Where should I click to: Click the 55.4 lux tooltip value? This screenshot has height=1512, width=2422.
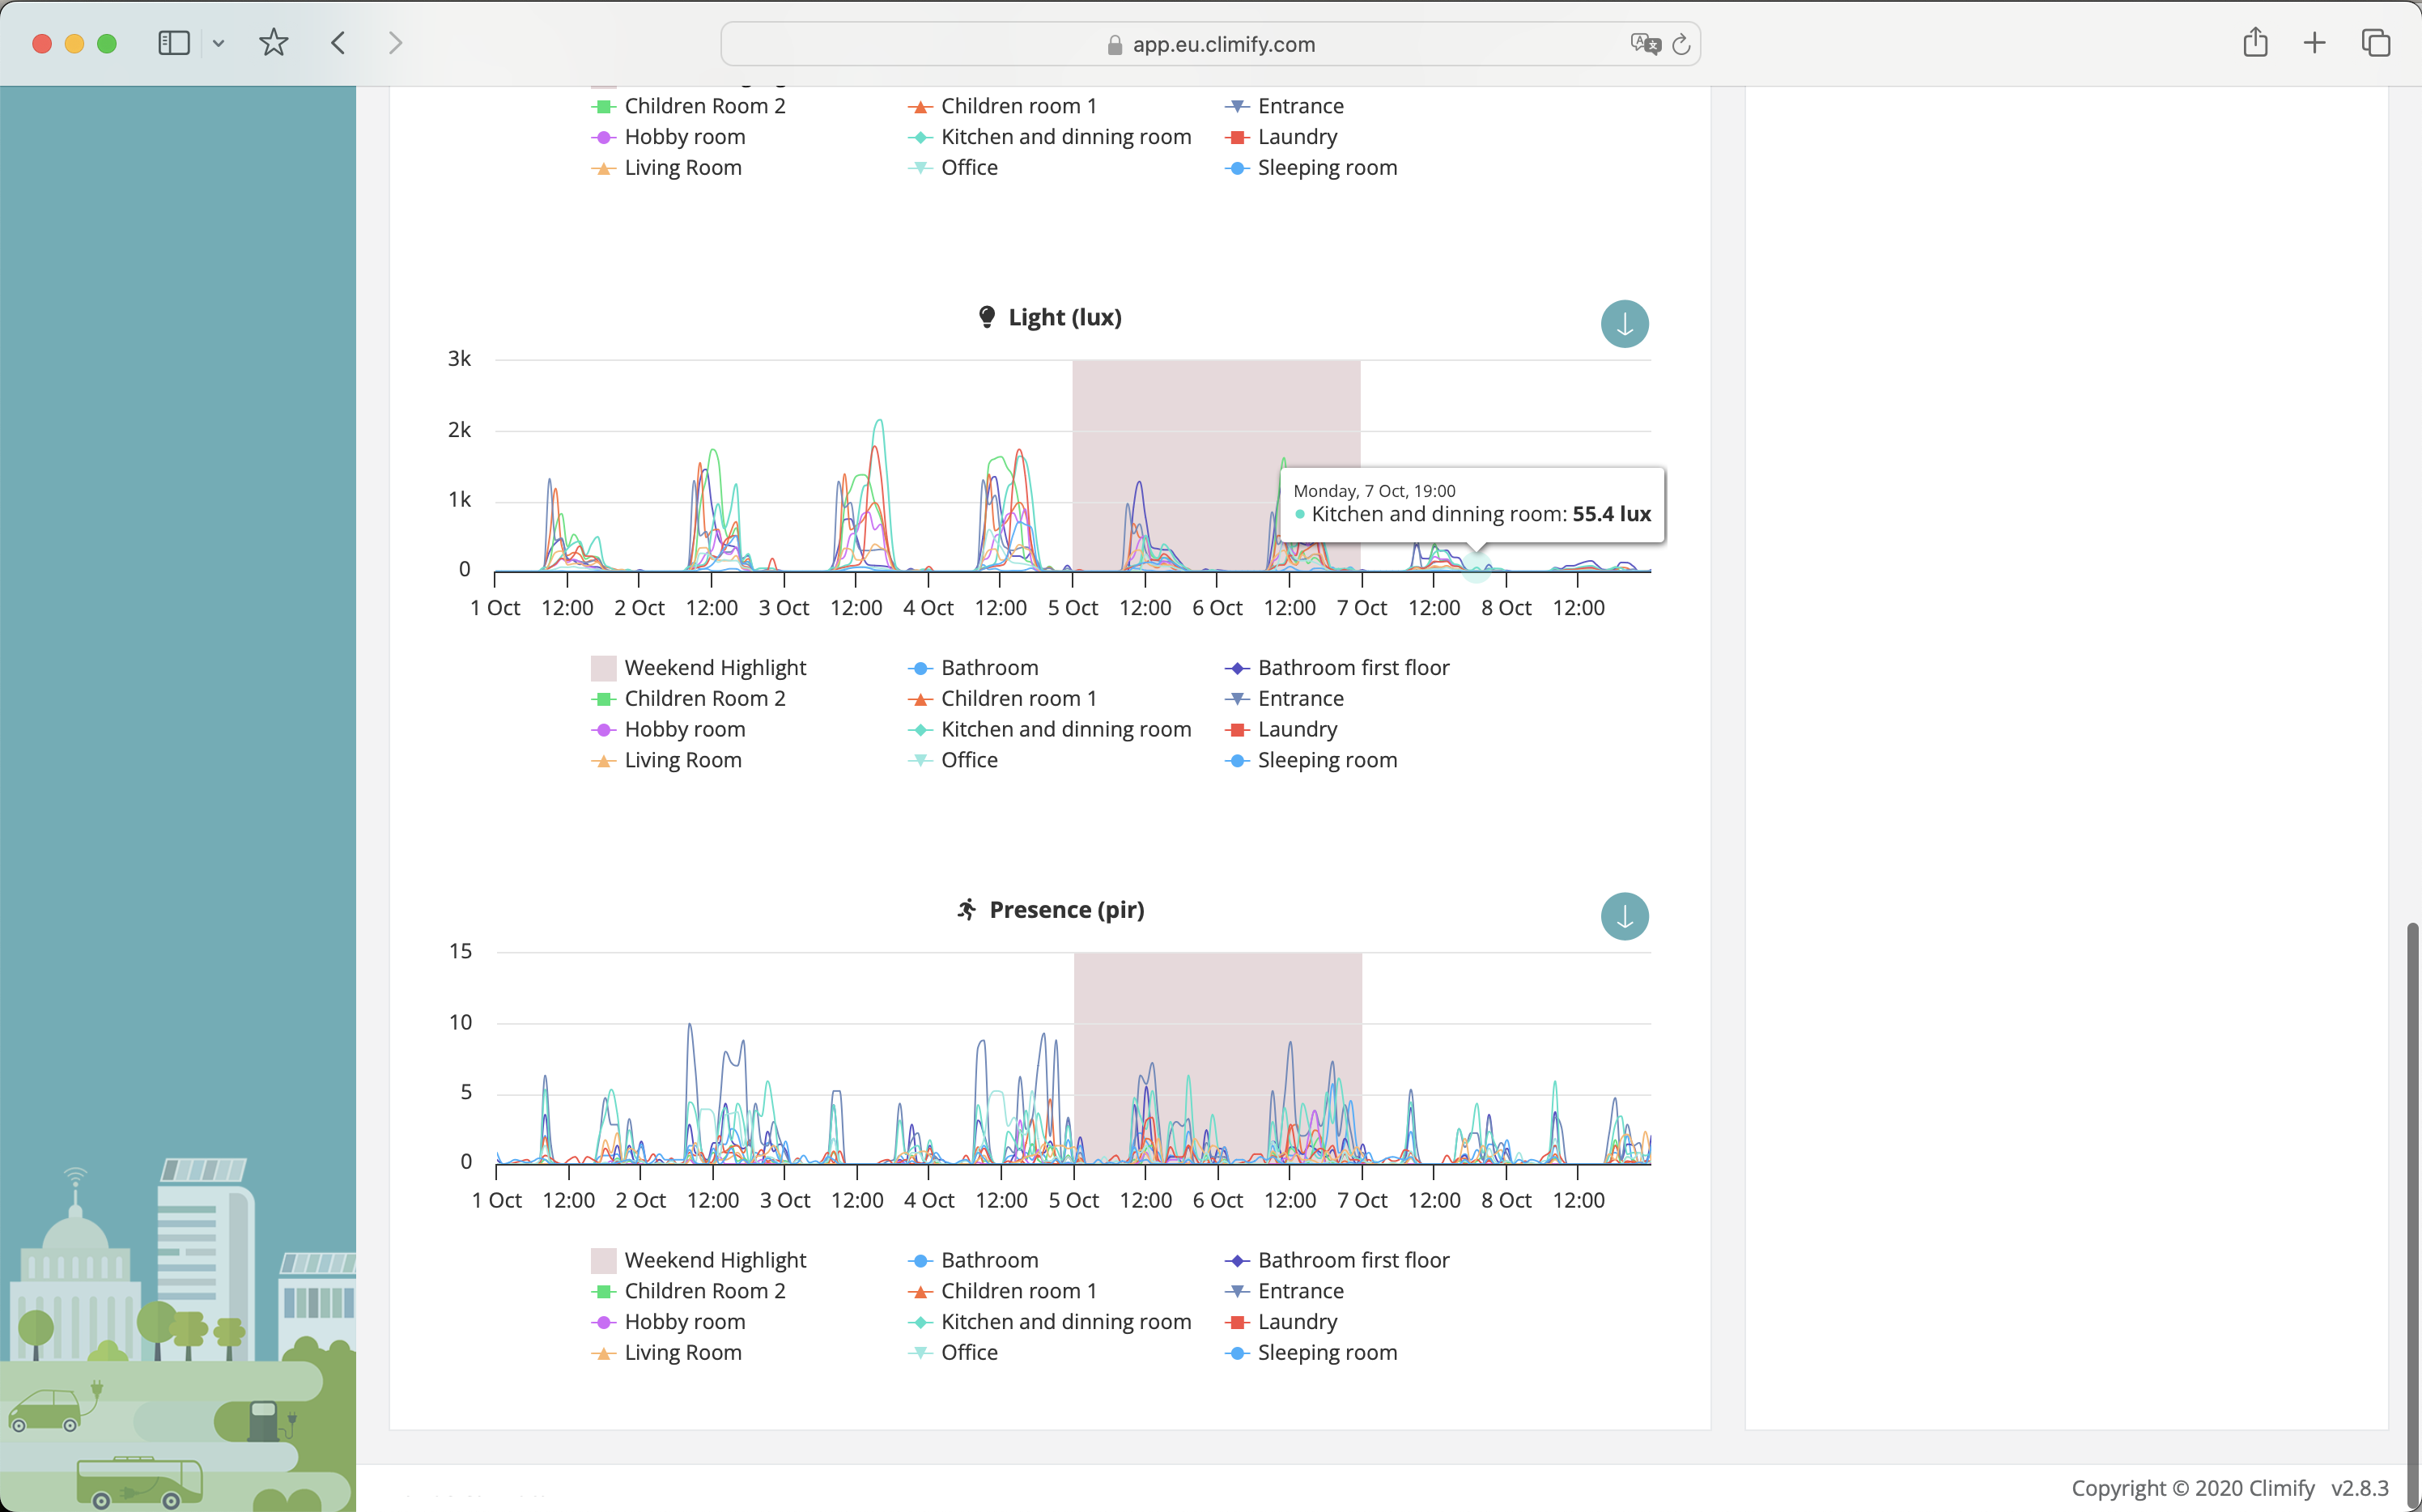[x=1611, y=514]
